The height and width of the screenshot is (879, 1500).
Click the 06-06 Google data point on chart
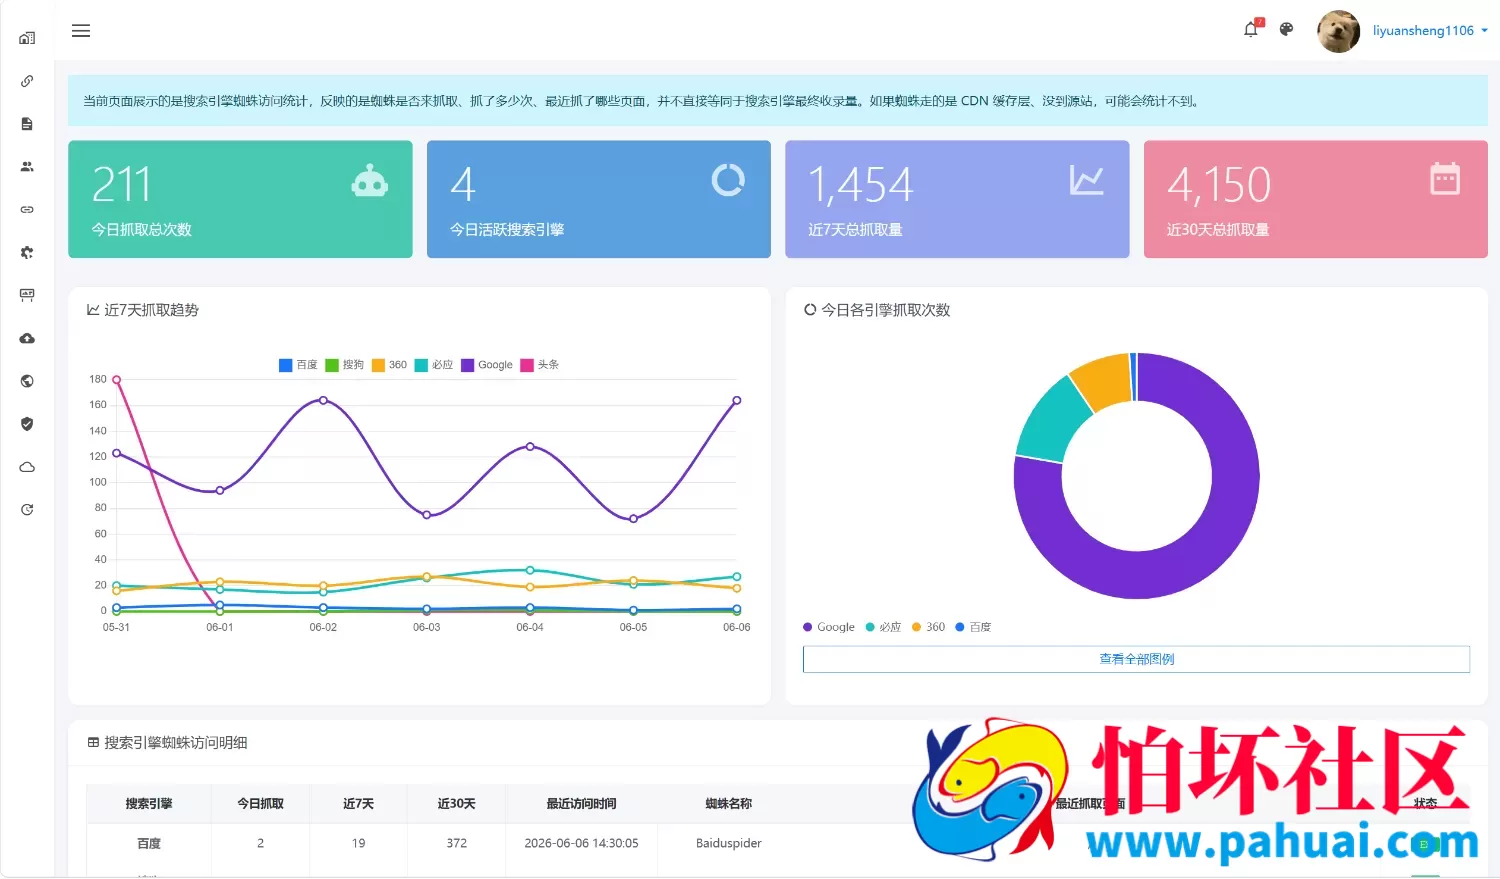[x=737, y=400]
